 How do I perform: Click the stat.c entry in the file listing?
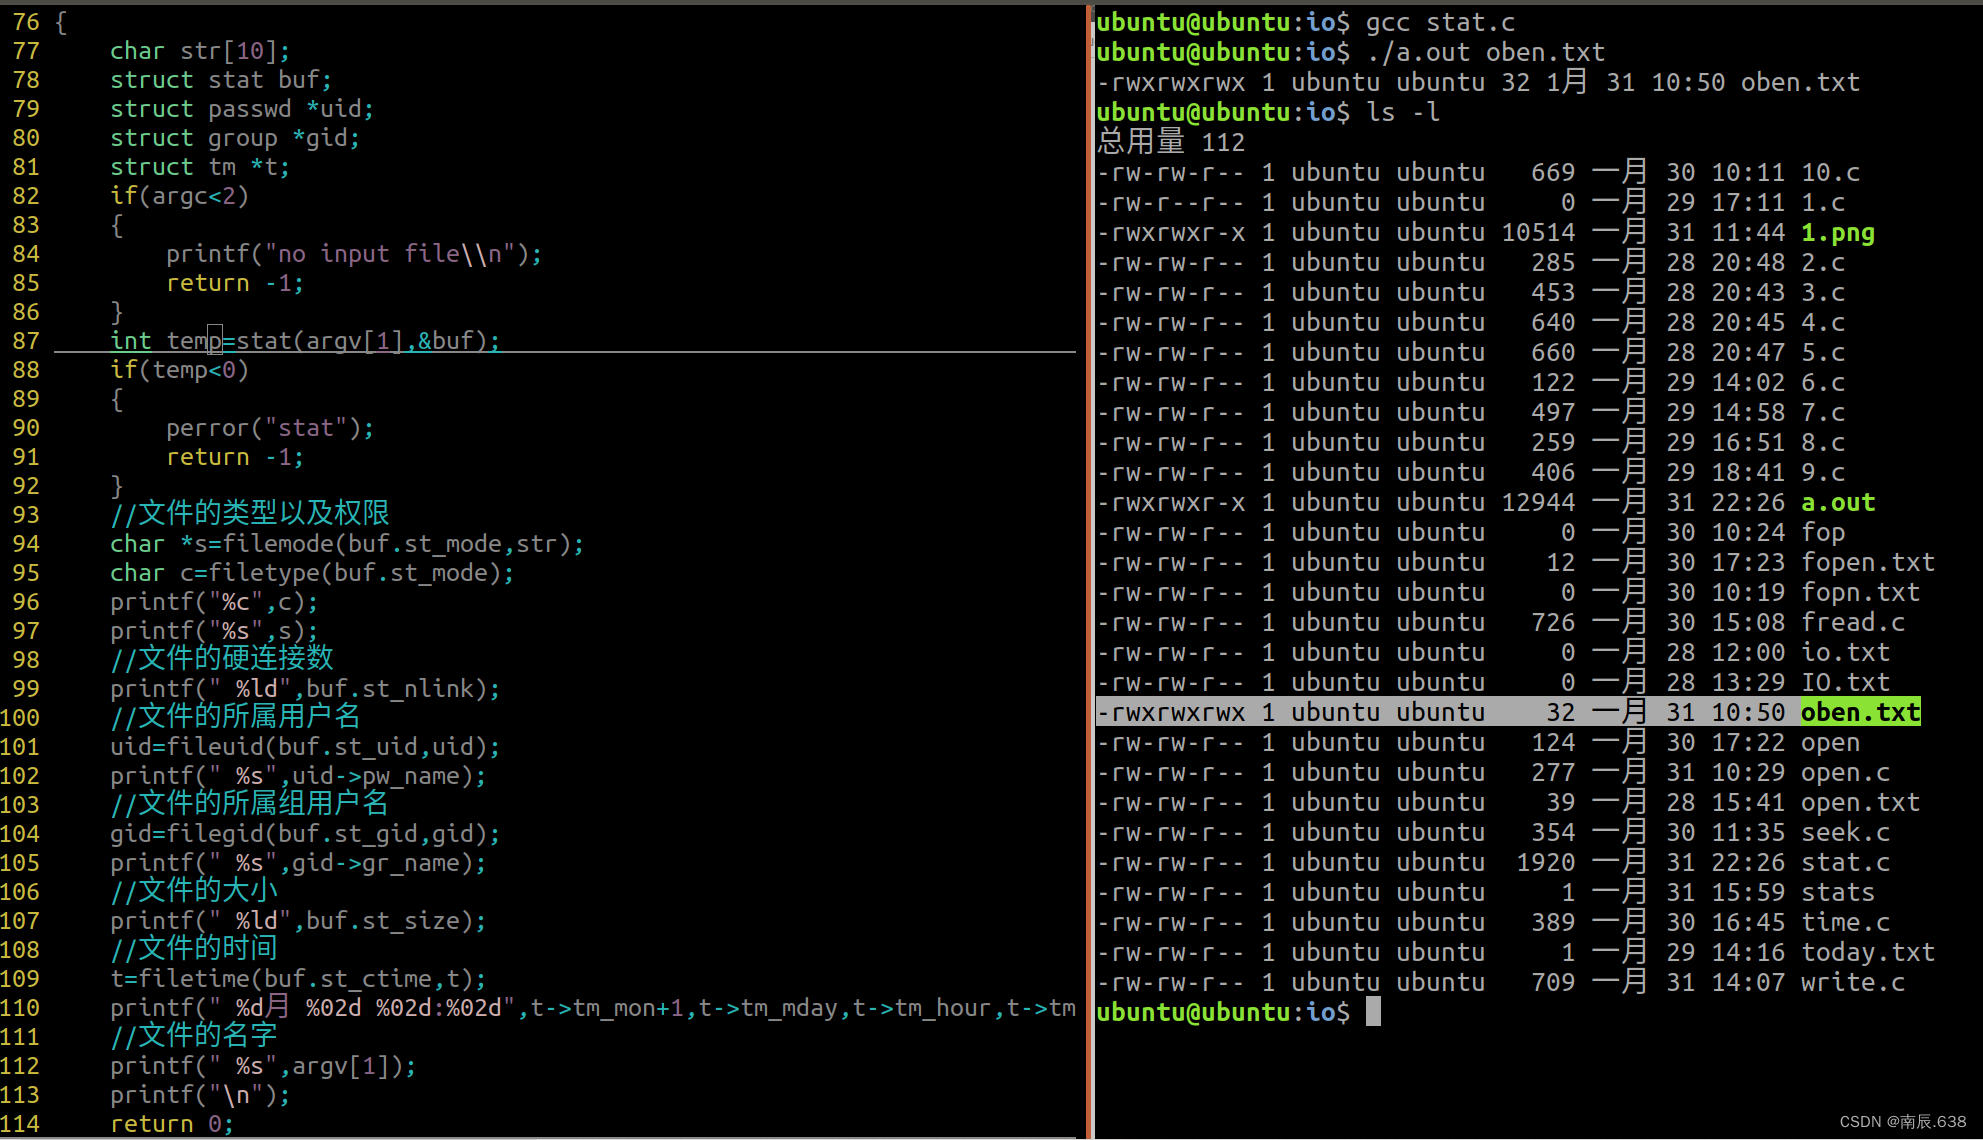pyautogui.click(x=1845, y=862)
